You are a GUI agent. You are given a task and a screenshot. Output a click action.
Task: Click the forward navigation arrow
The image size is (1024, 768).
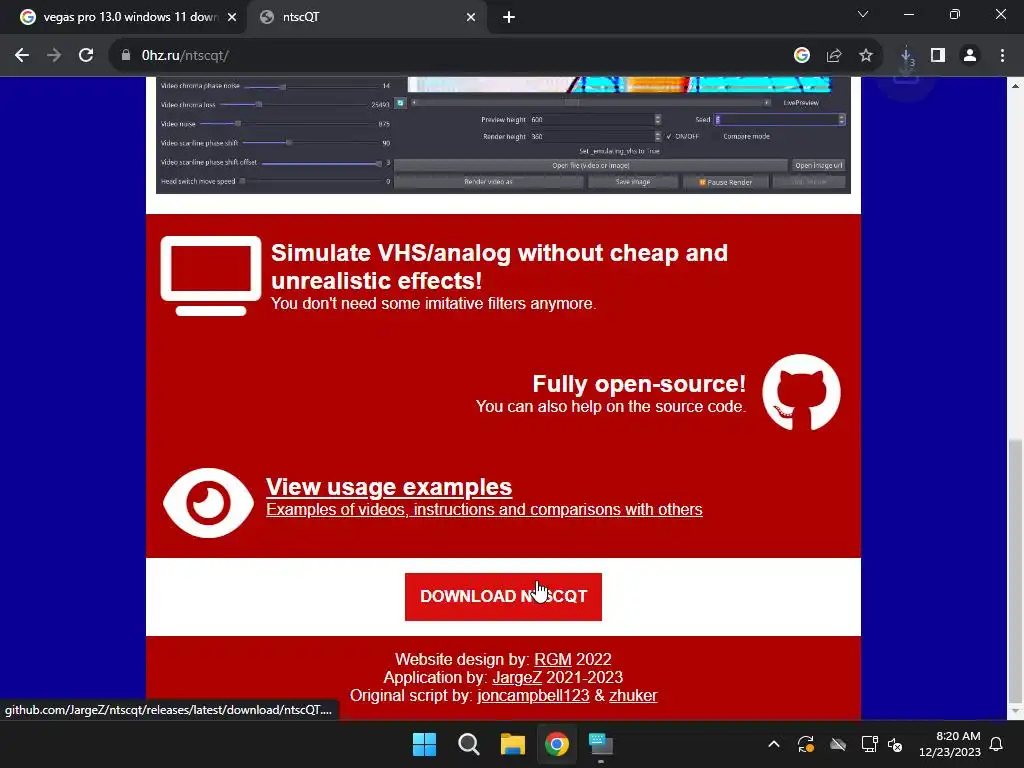click(x=54, y=56)
